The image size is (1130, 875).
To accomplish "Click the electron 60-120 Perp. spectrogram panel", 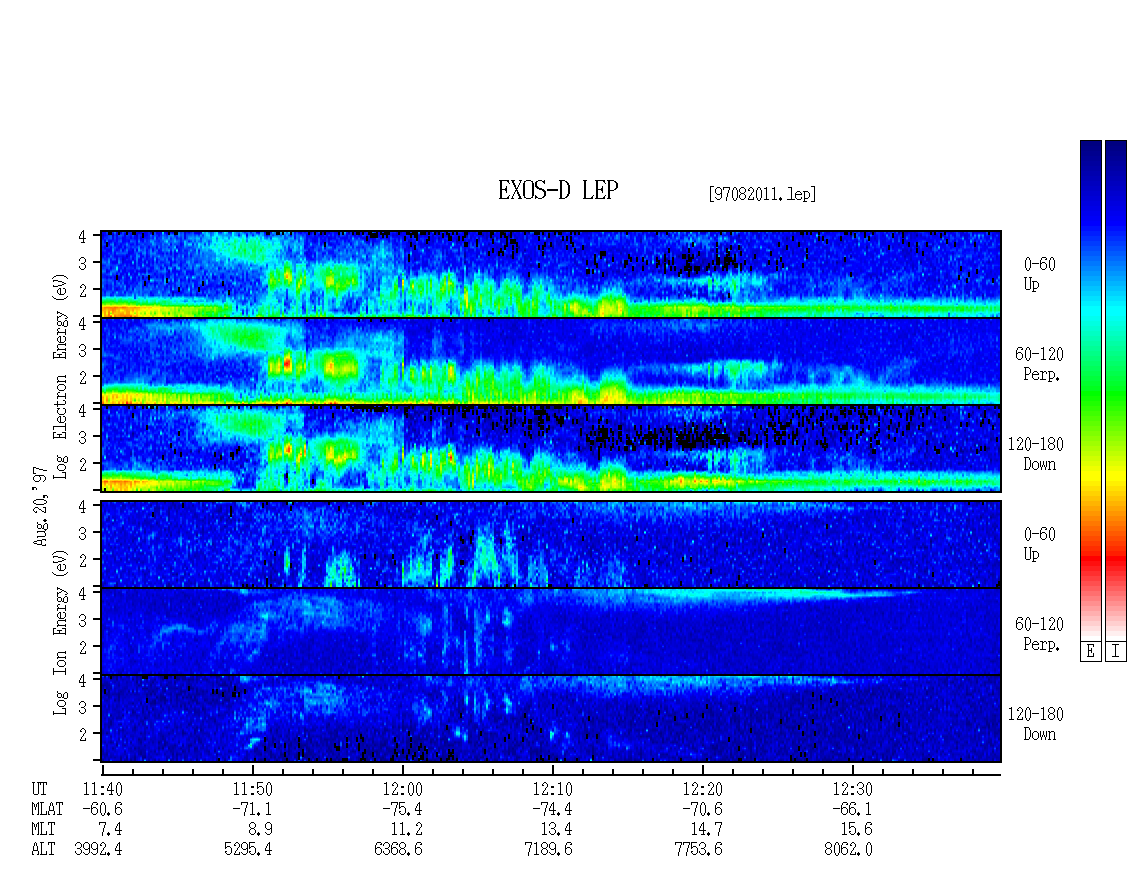I will [x=551, y=361].
